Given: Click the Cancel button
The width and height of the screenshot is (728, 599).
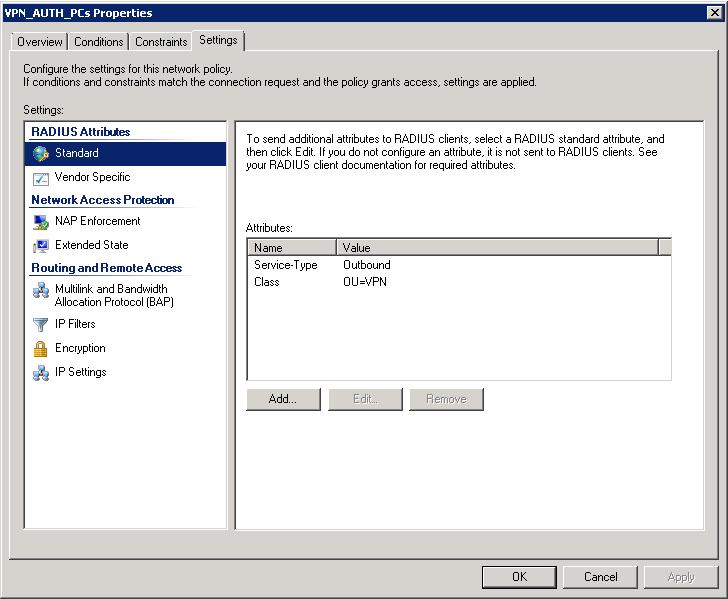Looking at the screenshot, I should pyautogui.click(x=600, y=577).
